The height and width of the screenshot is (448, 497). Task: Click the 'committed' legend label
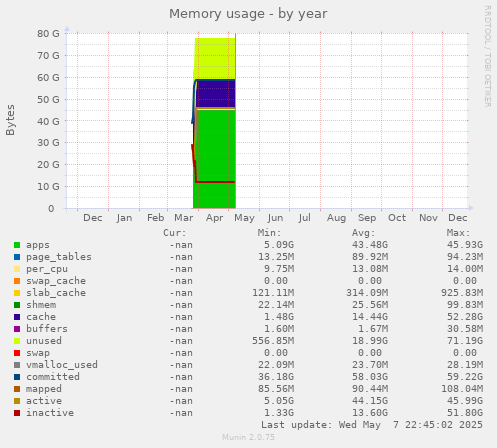53,377
